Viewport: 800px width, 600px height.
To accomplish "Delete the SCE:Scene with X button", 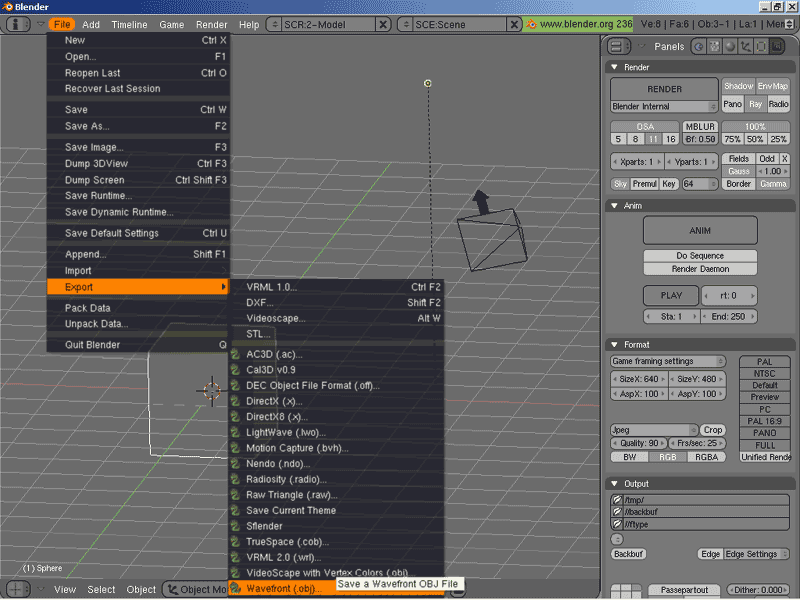I will click(x=514, y=24).
